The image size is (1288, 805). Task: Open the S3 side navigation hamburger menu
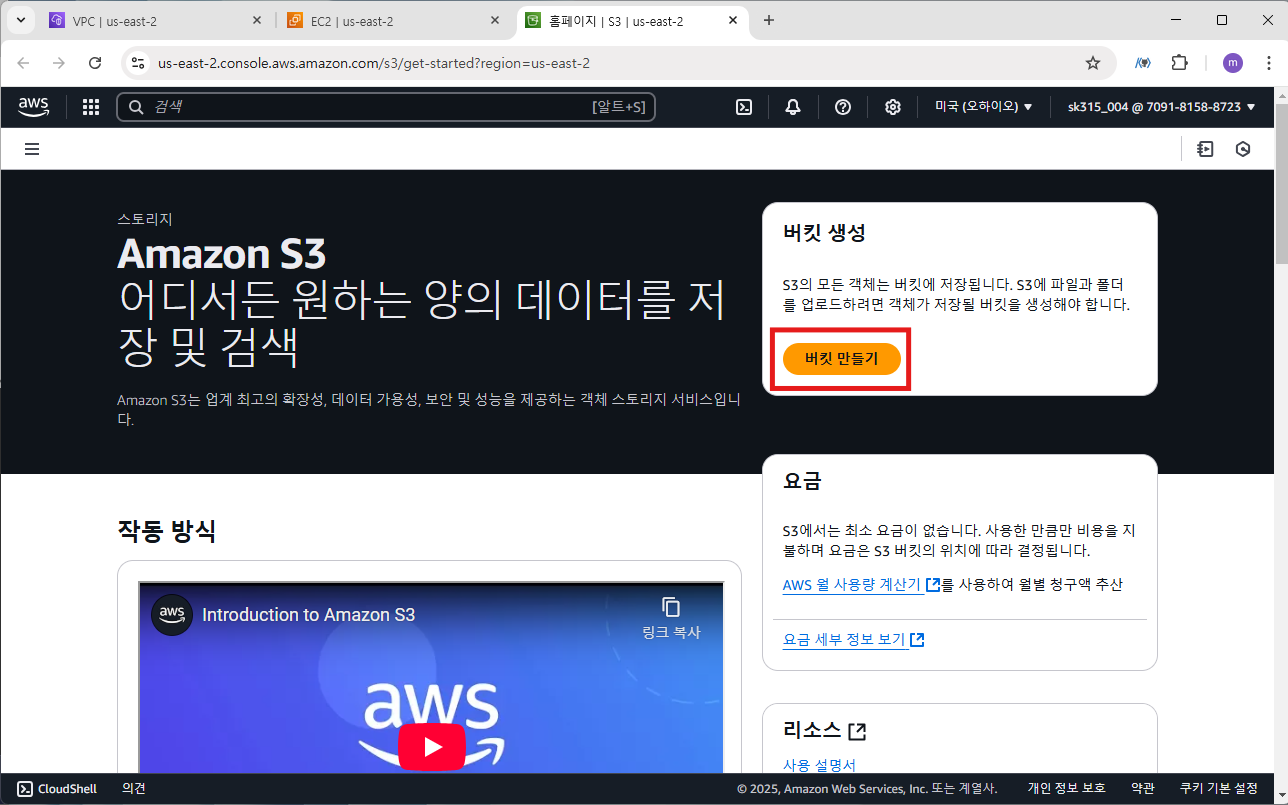tap(32, 149)
